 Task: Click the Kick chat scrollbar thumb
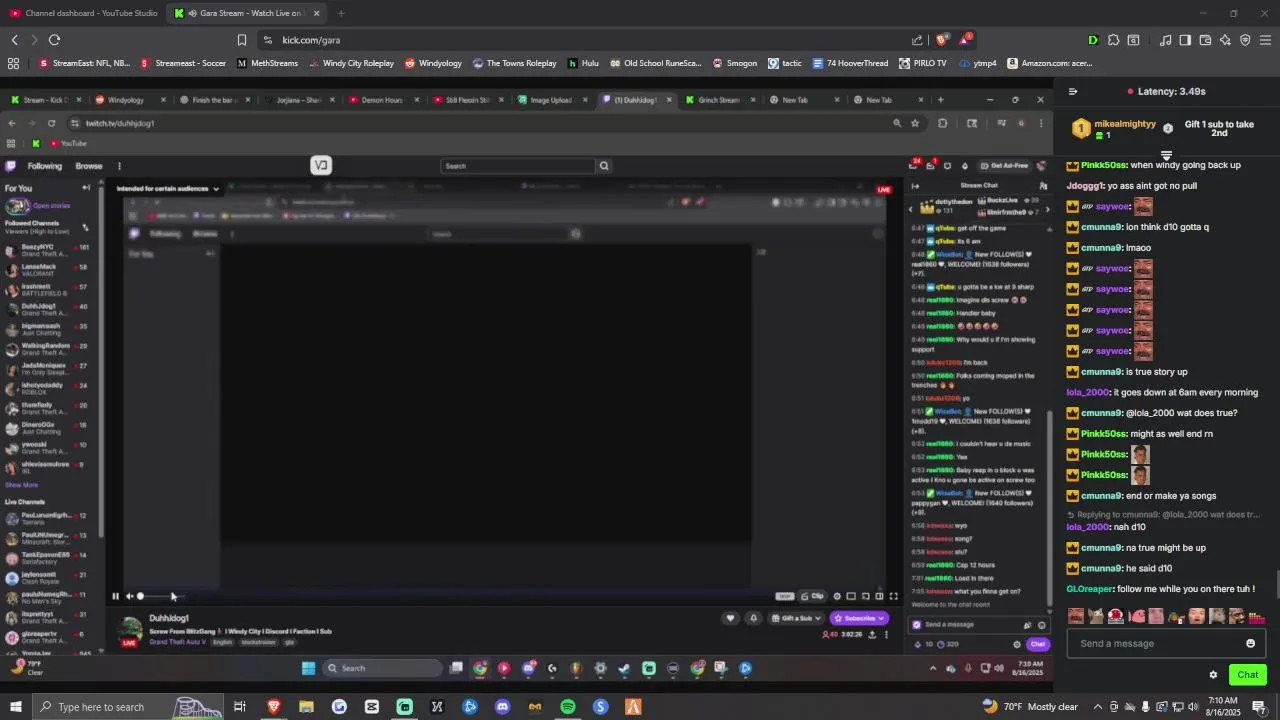[x=1277, y=585]
